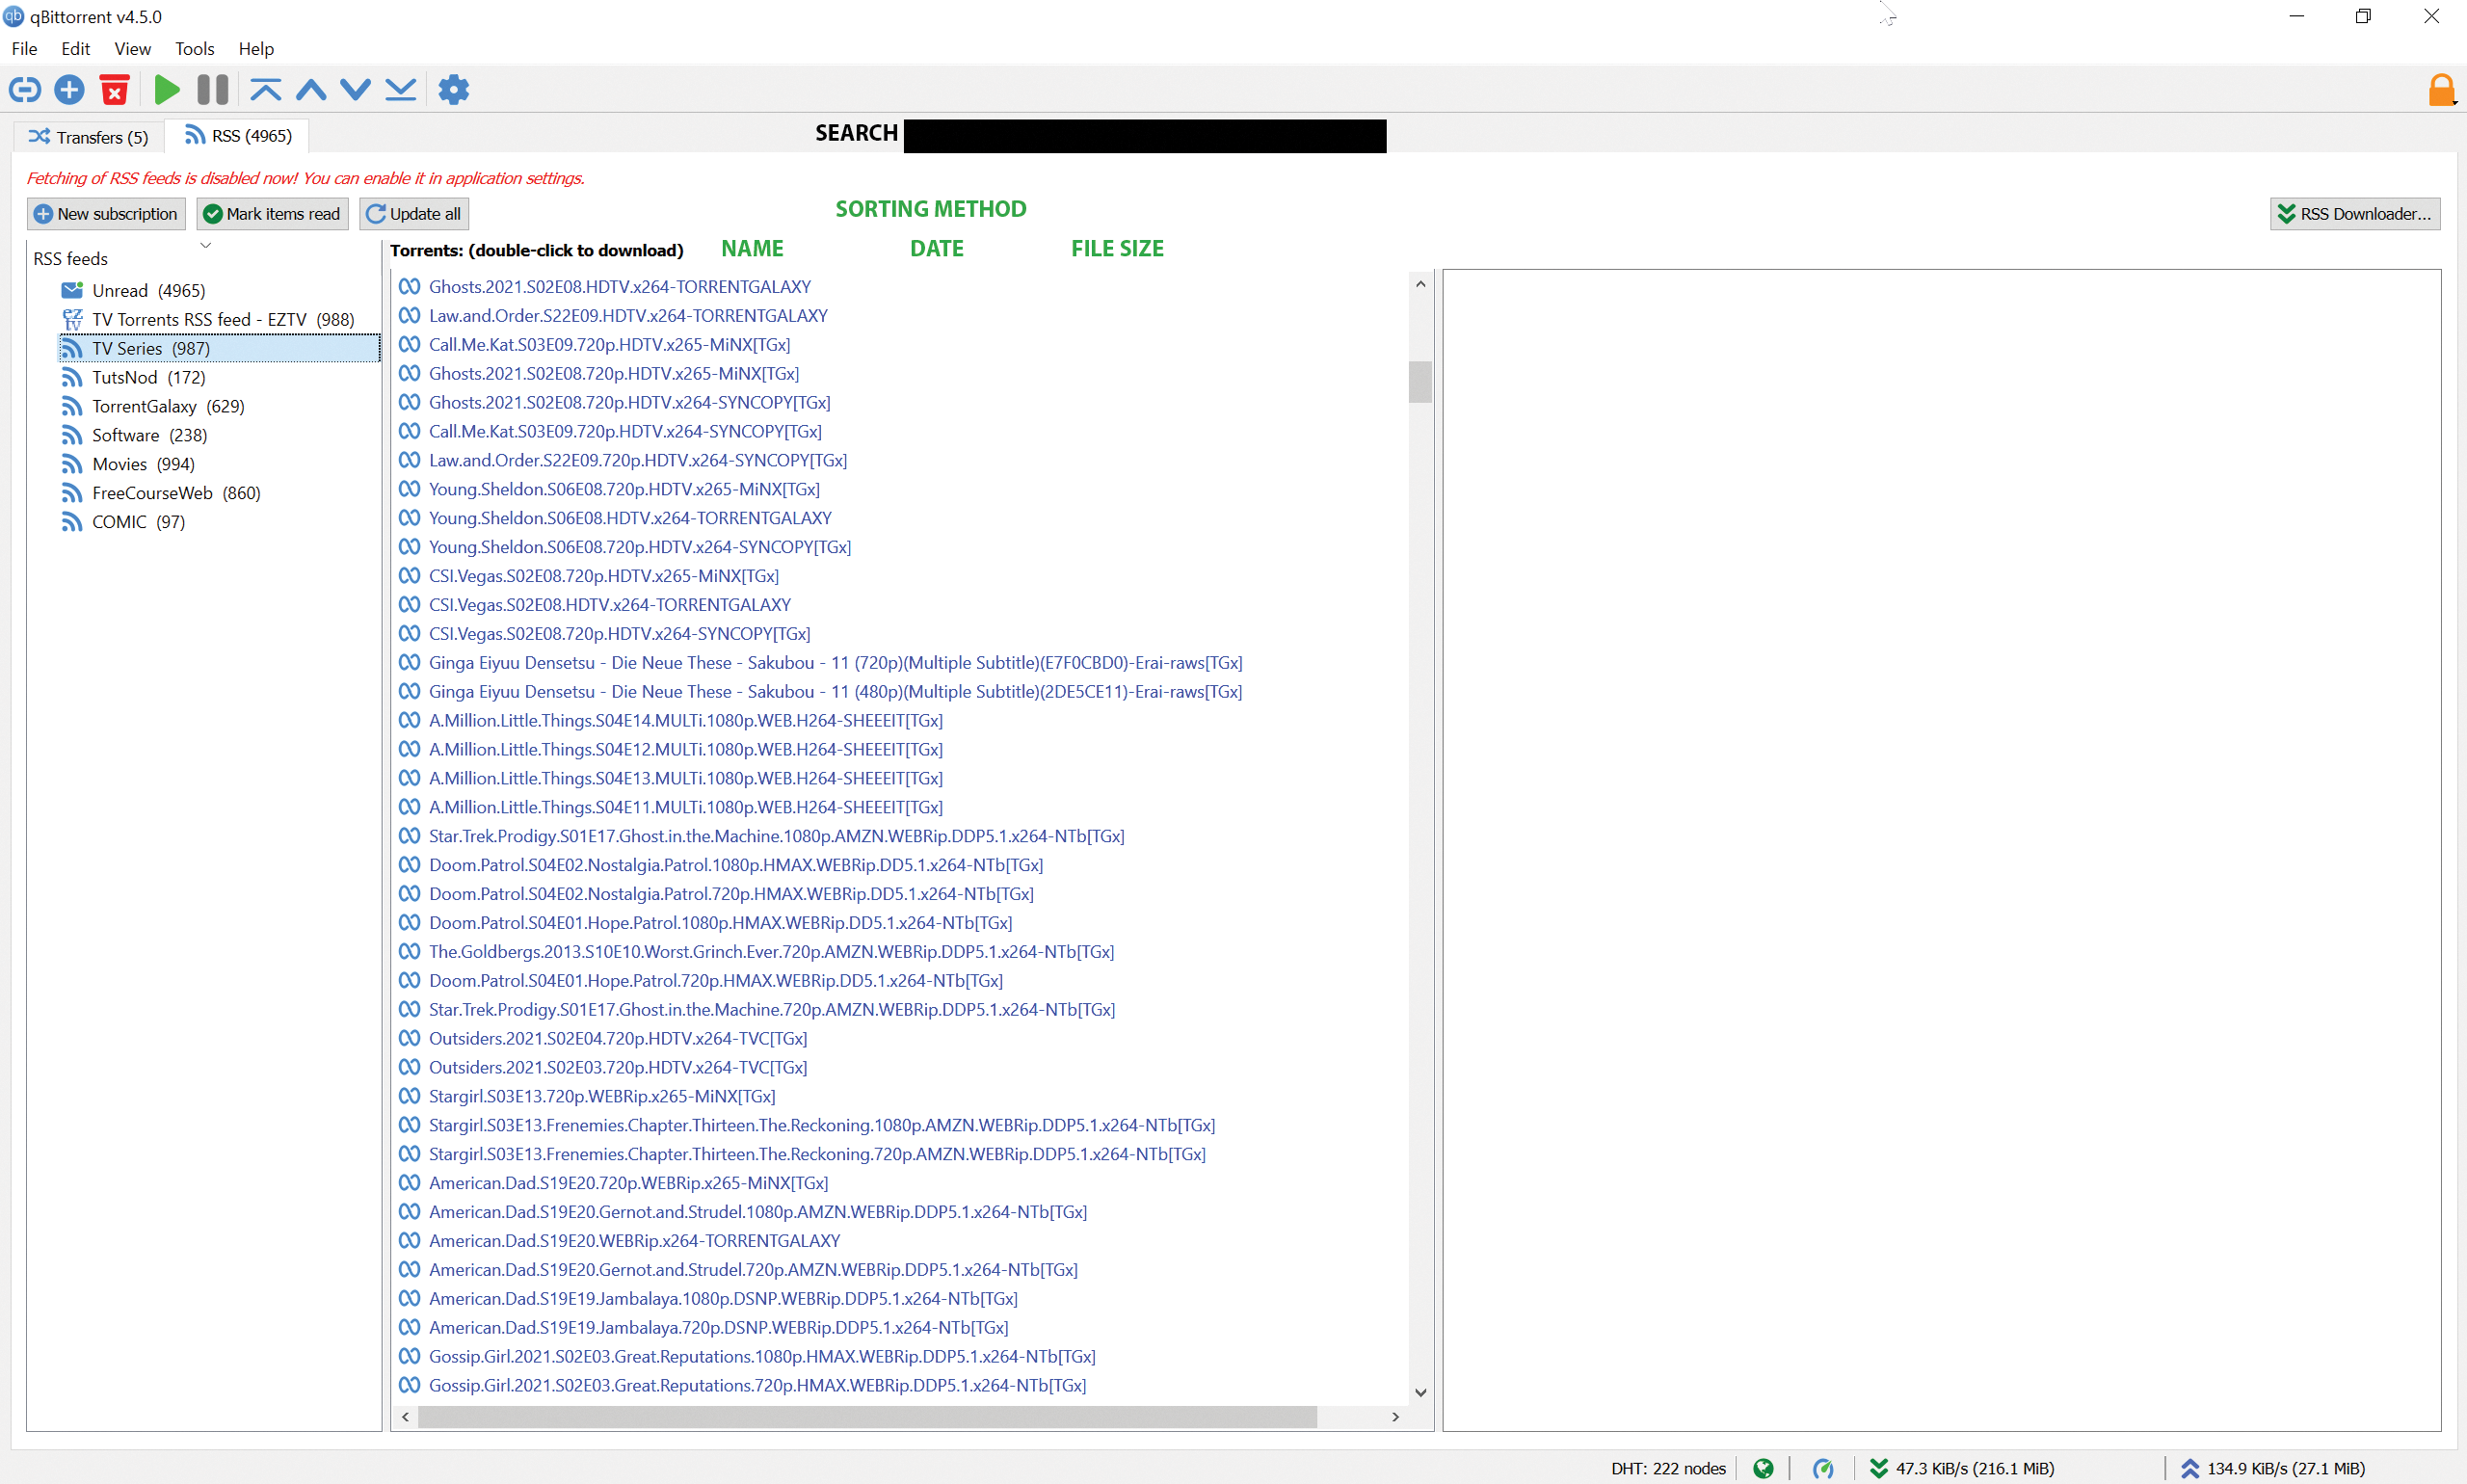Viewport: 2467px width, 1484px height.
Task: Click the Update all button
Action: click(413, 213)
